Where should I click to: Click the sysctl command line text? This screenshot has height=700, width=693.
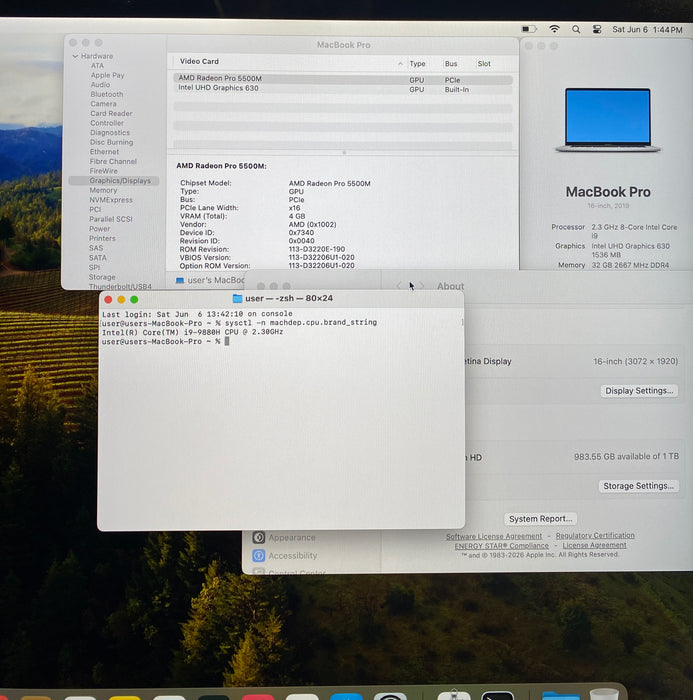tap(301, 322)
